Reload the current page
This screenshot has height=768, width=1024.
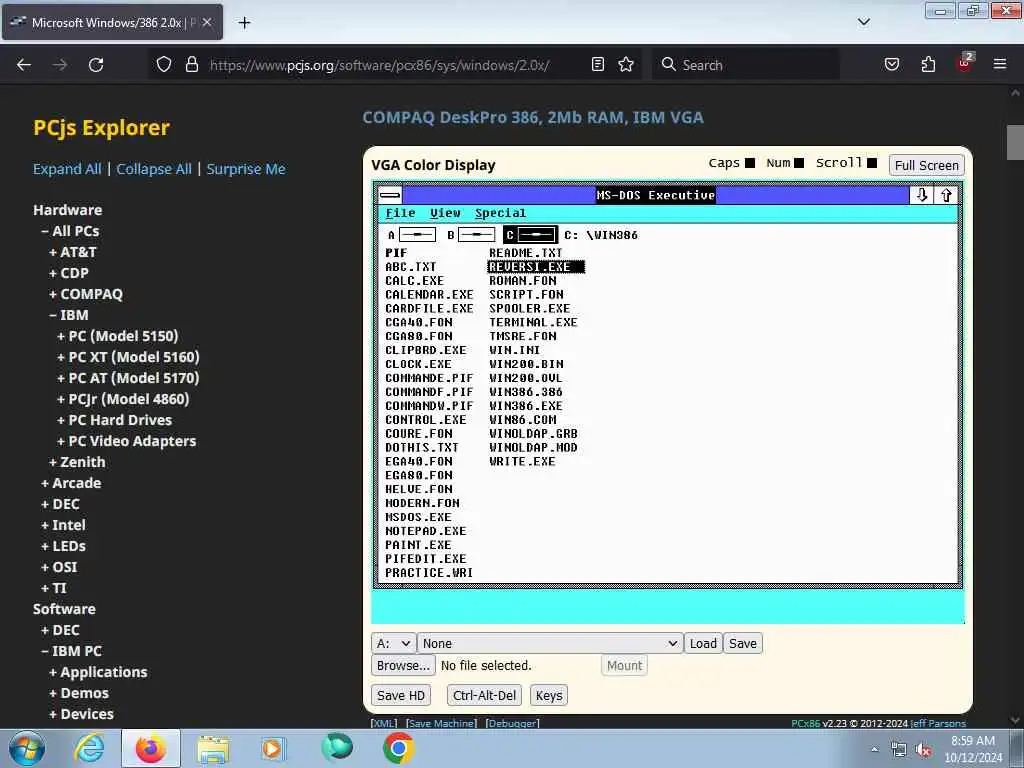(x=96, y=65)
